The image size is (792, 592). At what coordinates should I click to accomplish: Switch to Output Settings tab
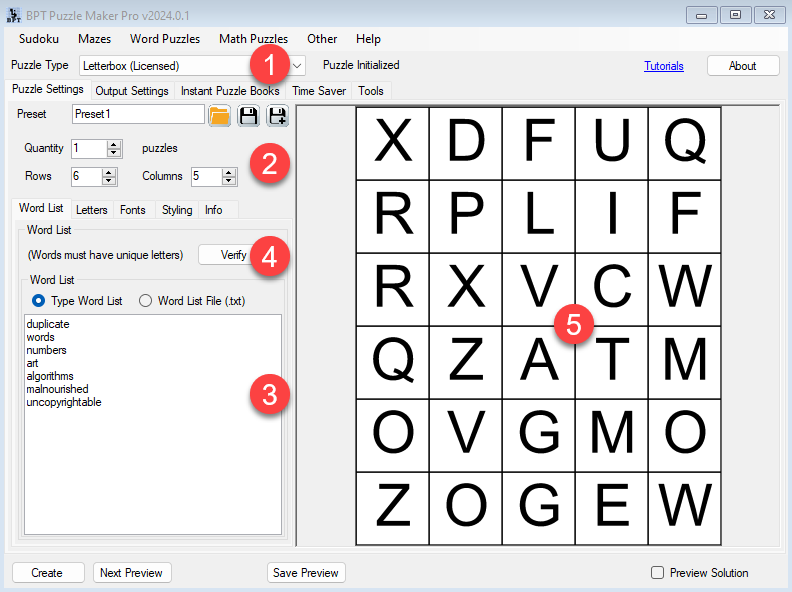click(131, 91)
